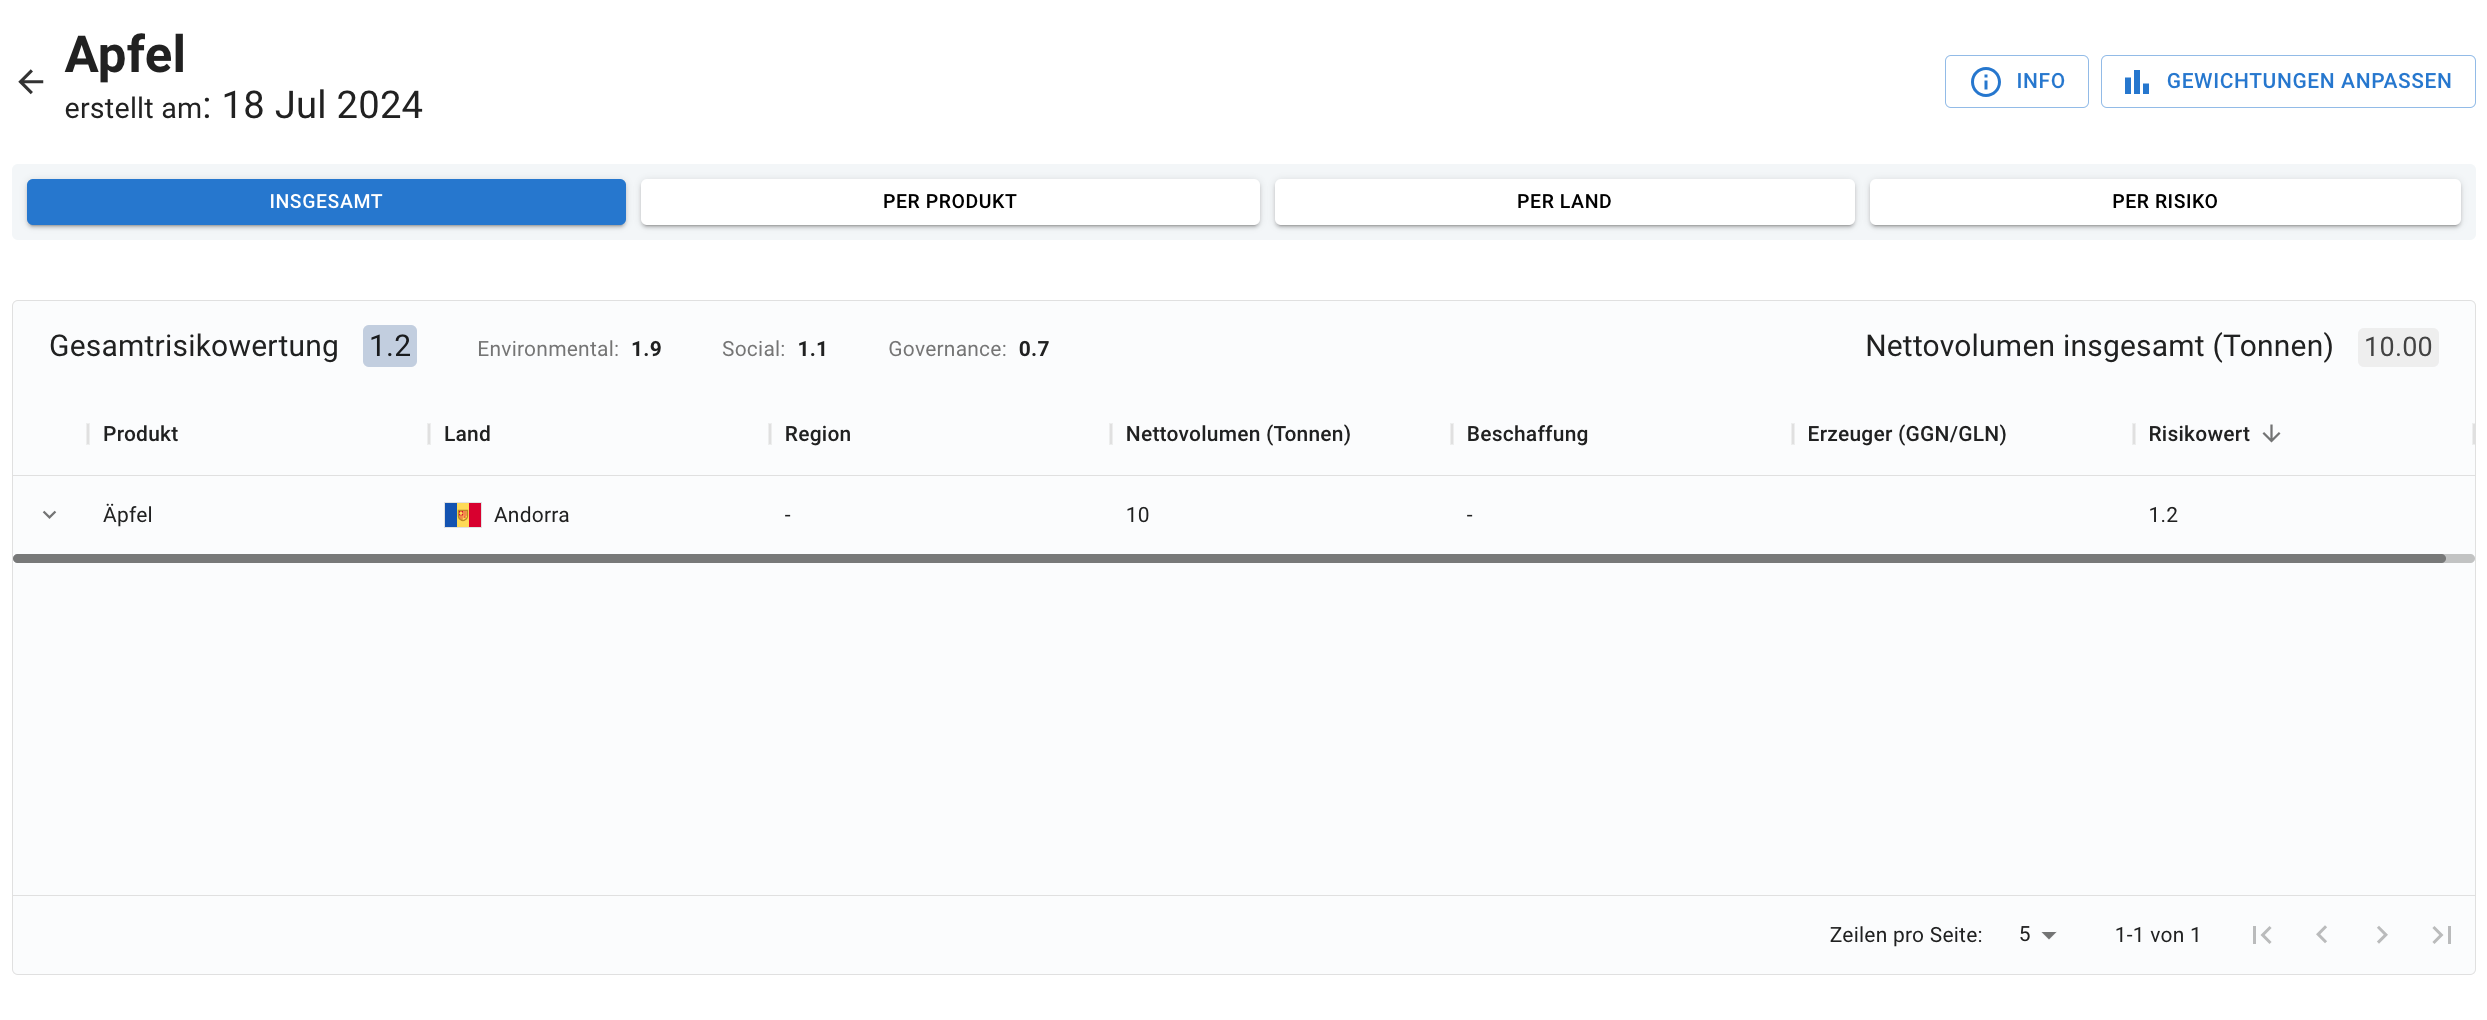Click the Apfel page title

pos(125,54)
